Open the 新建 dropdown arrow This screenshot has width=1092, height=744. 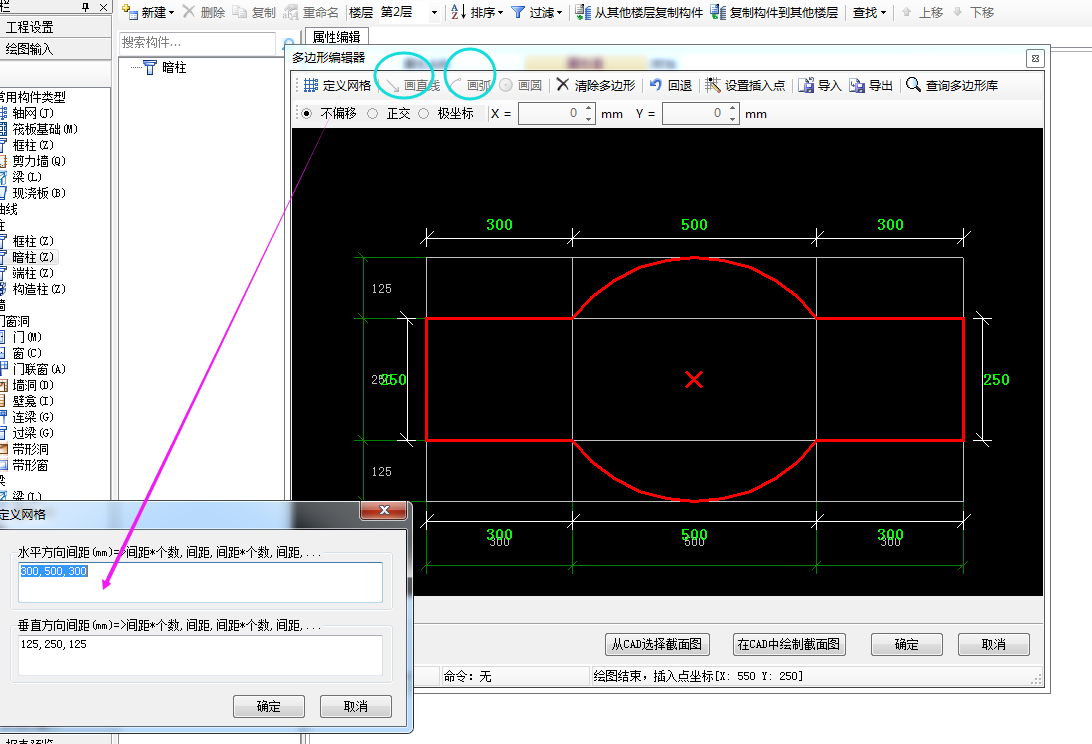point(171,13)
